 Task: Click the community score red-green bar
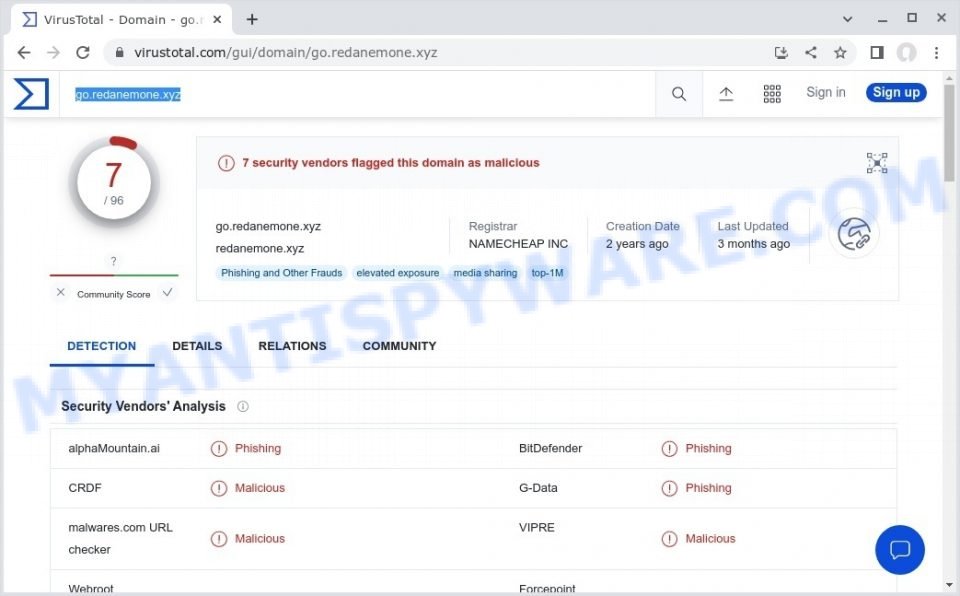114,276
